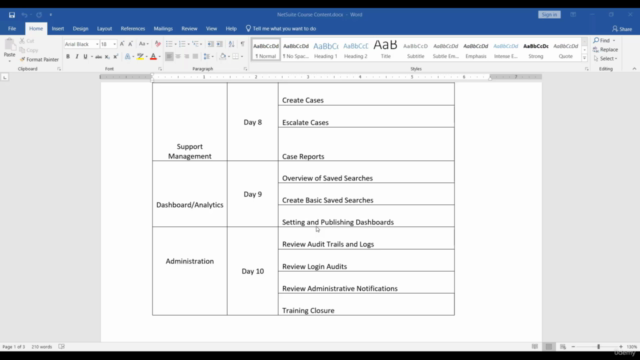Screen dimensions: 640x360
Task: Open the Text Effects icon
Action: (128, 57)
